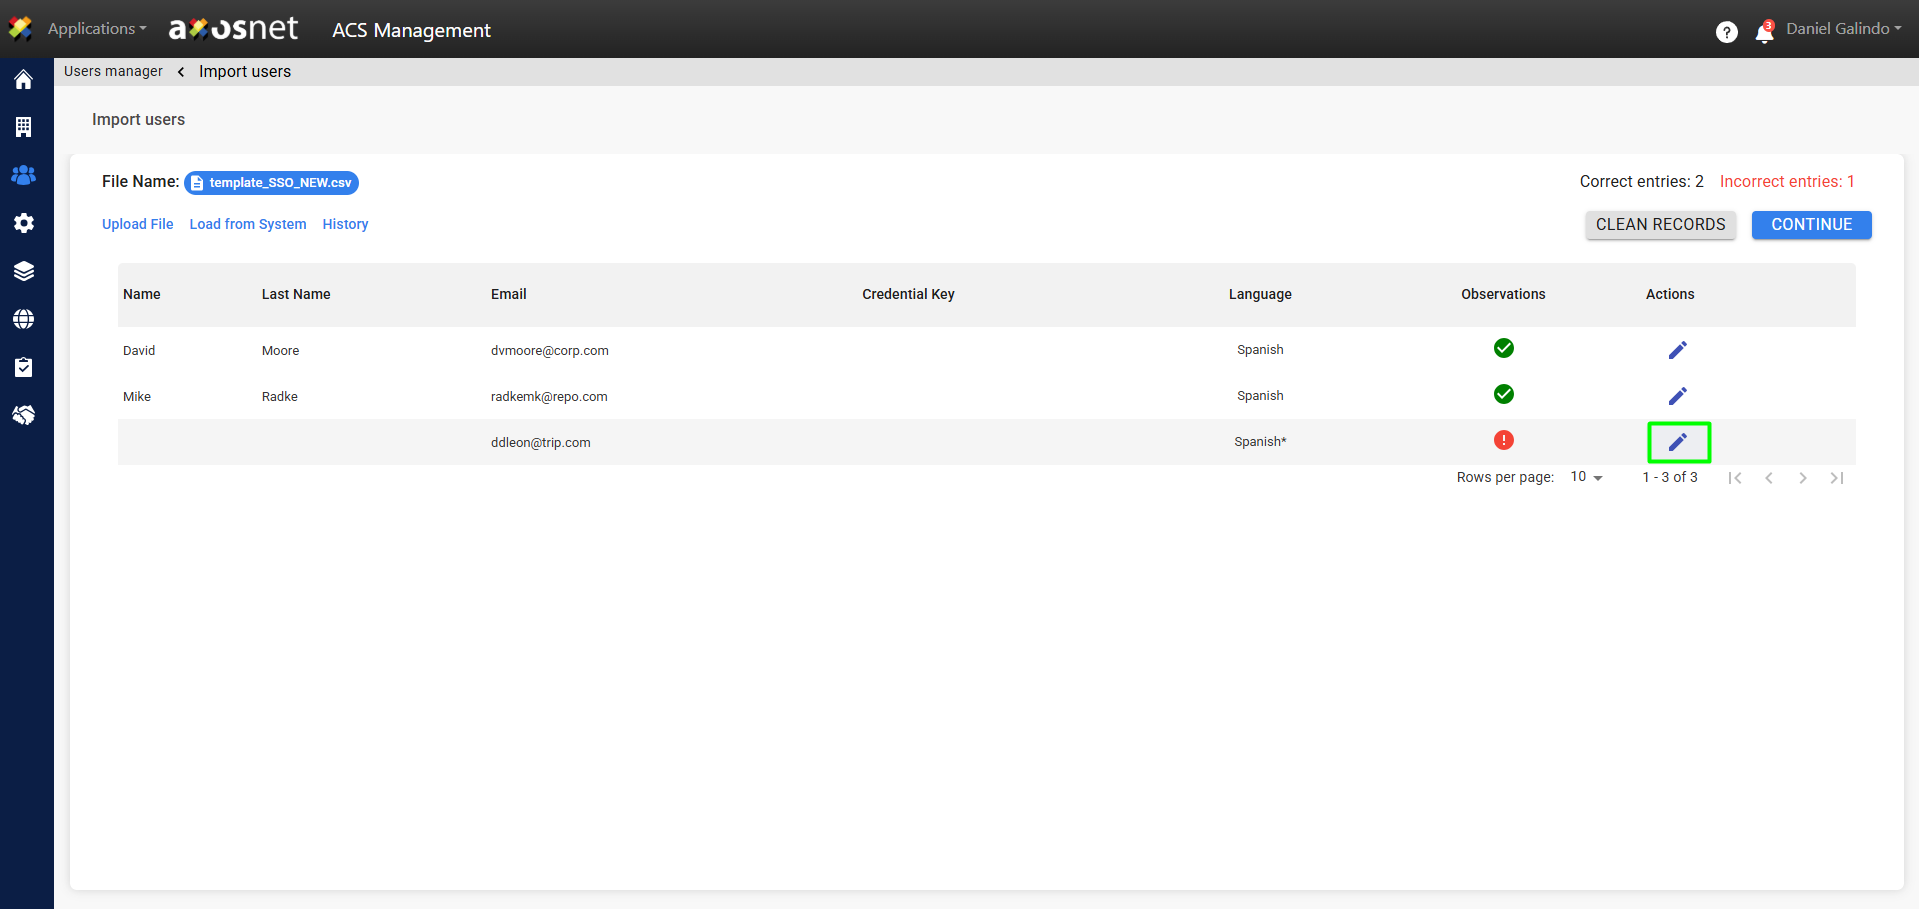Image resolution: width=1919 pixels, height=909 pixels.
Task: Open the help question mark icon
Action: pos(1726,32)
